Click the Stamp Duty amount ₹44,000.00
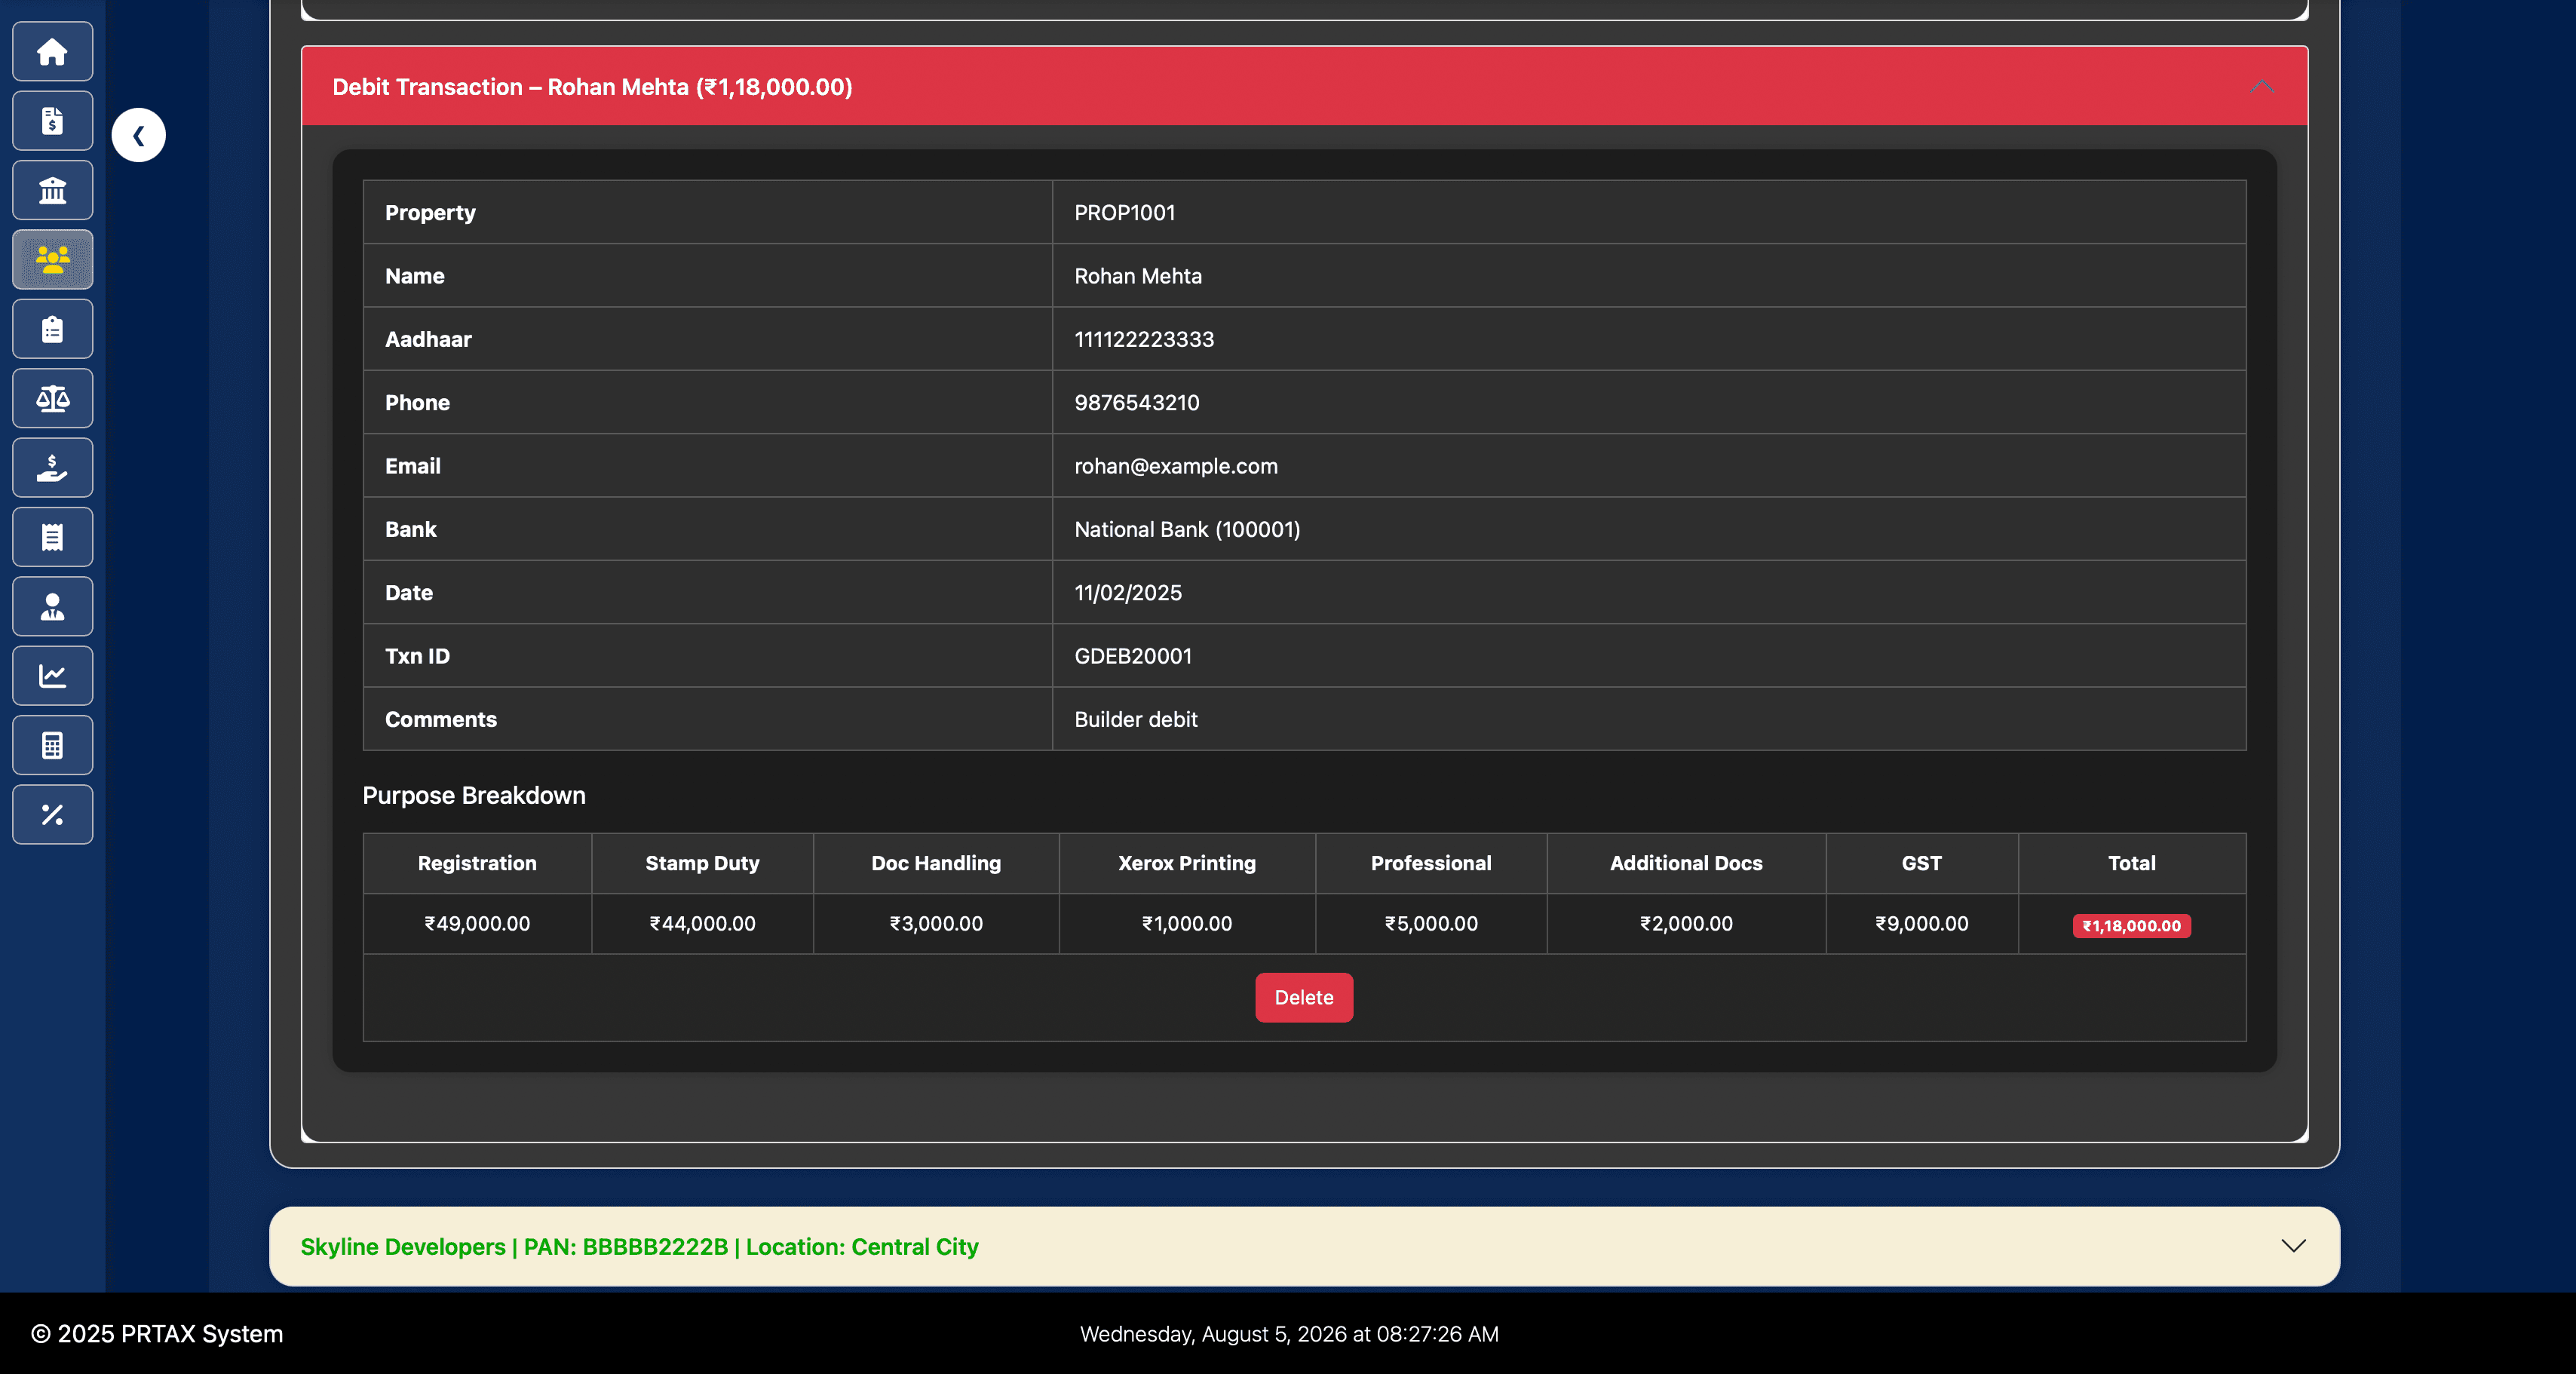 coord(702,923)
